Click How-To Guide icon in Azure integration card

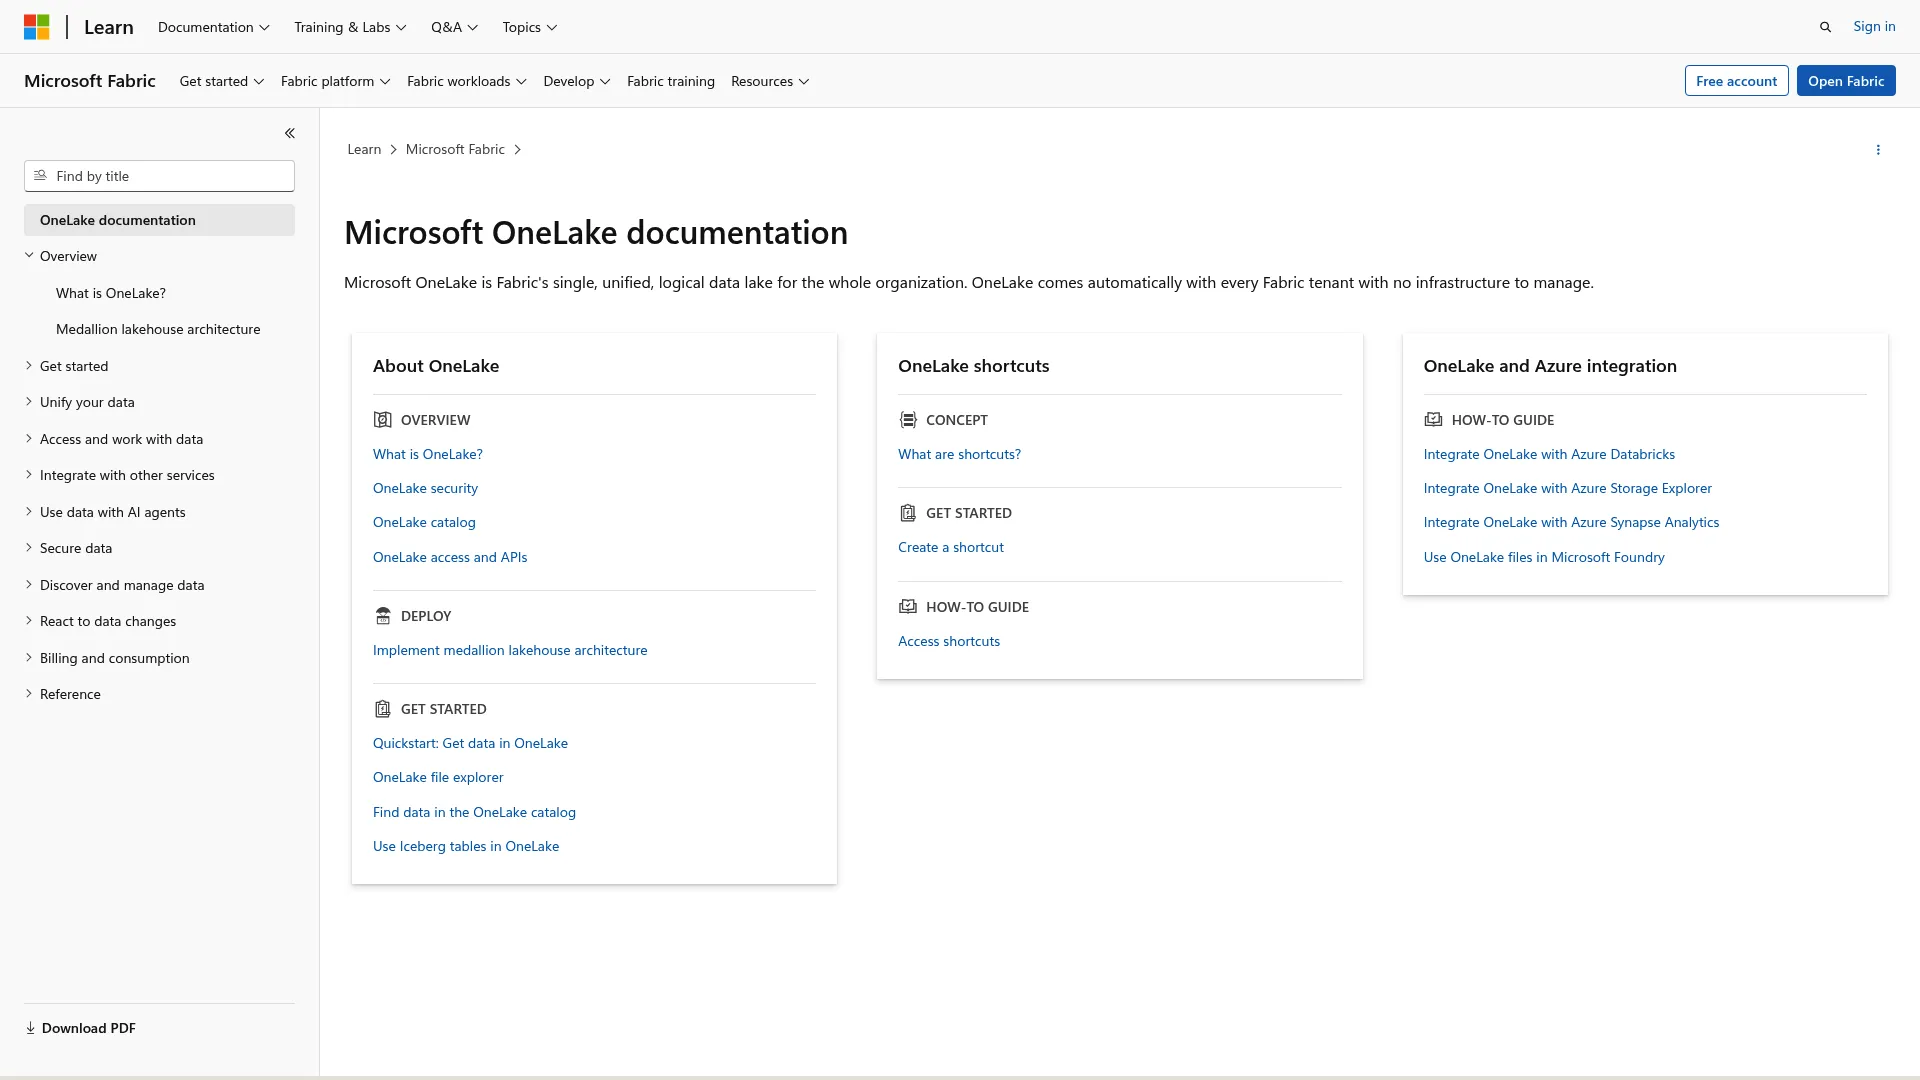click(1433, 420)
